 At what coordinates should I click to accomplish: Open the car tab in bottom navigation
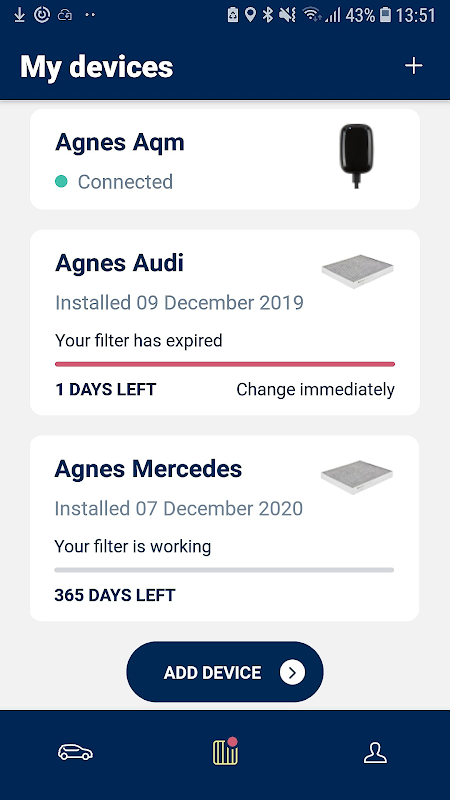(x=76, y=752)
